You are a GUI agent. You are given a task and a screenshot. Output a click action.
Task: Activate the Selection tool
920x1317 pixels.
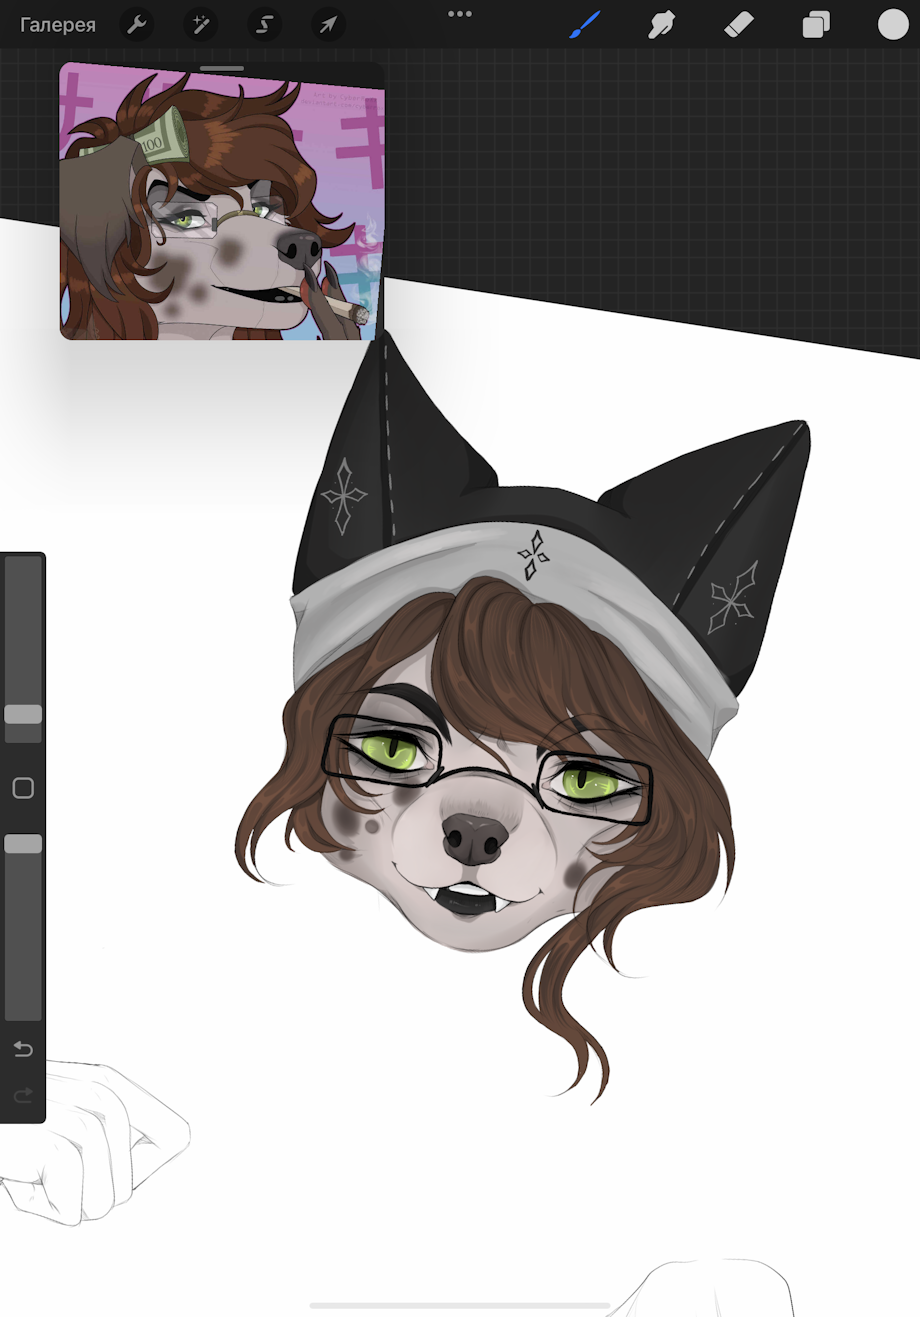tap(264, 24)
